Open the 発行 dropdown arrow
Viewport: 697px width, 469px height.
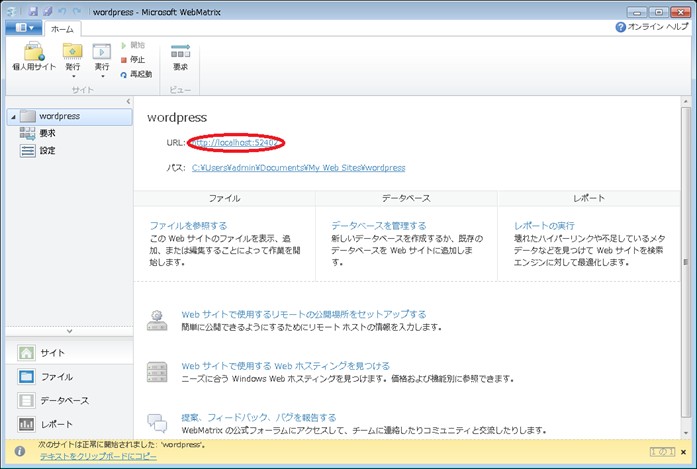[73, 76]
